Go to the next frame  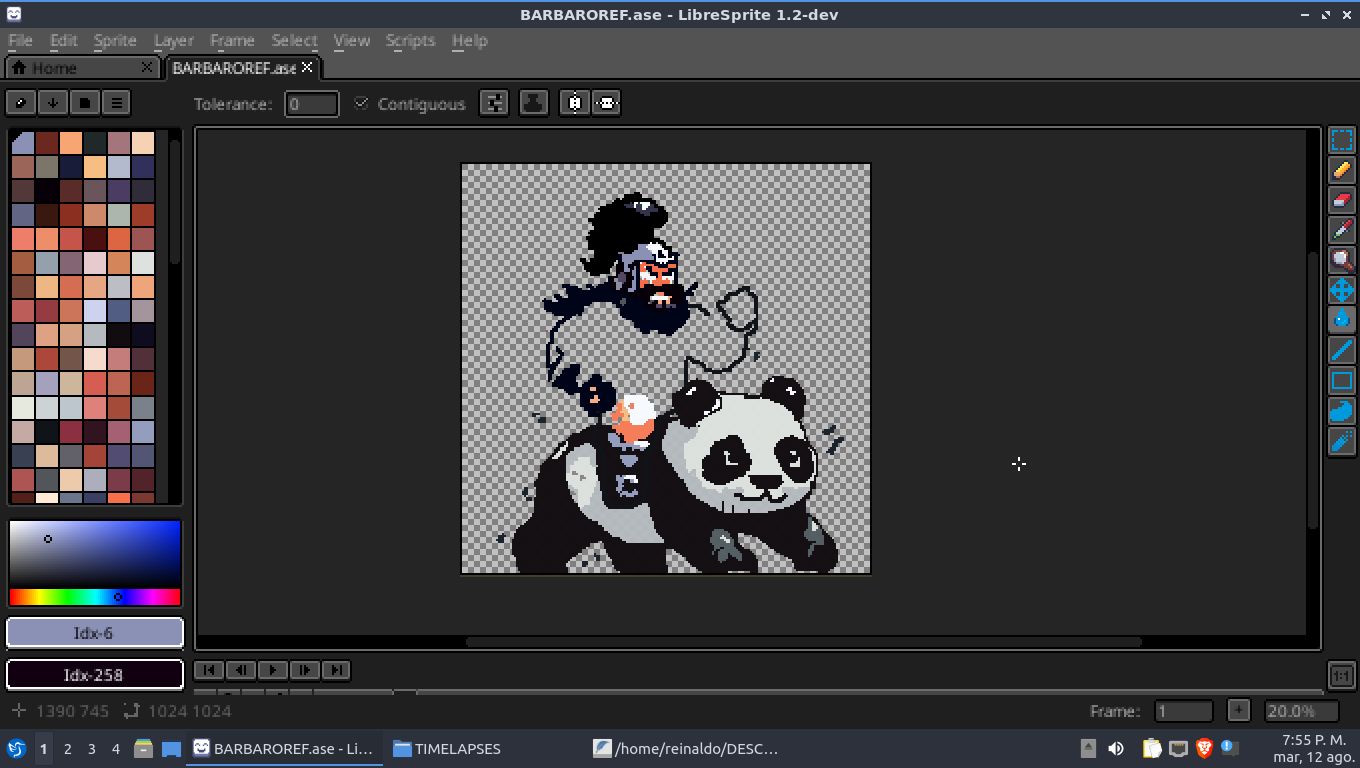point(304,670)
